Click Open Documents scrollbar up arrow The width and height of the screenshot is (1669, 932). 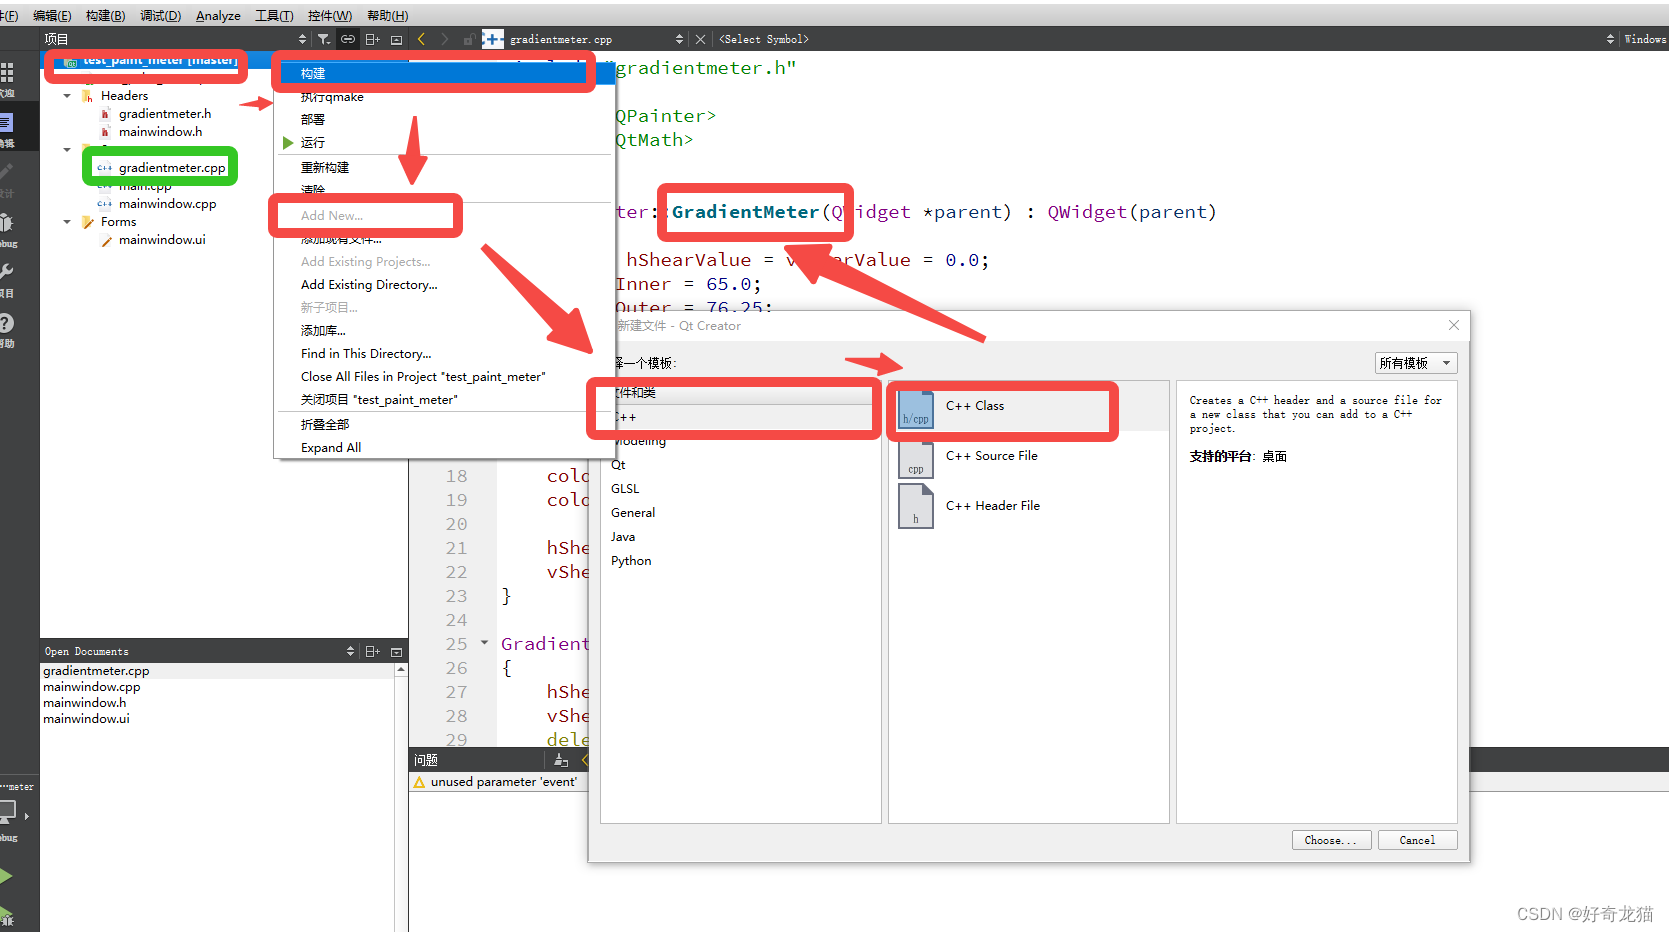(401, 670)
